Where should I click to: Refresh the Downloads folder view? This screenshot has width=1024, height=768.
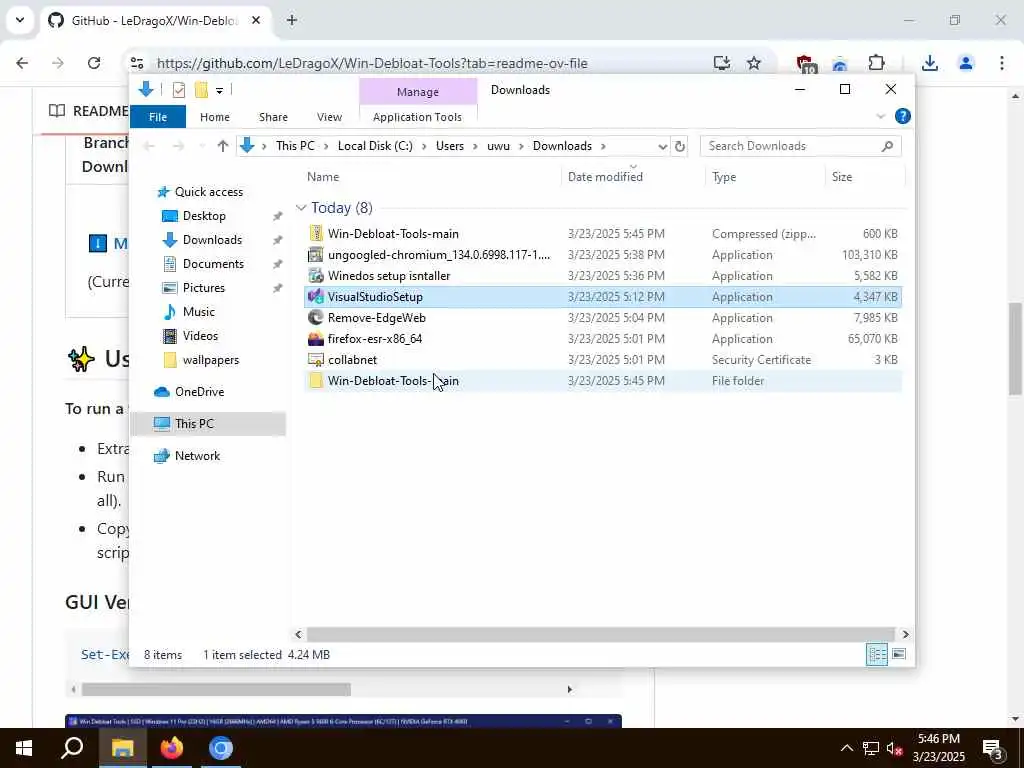click(679, 146)
